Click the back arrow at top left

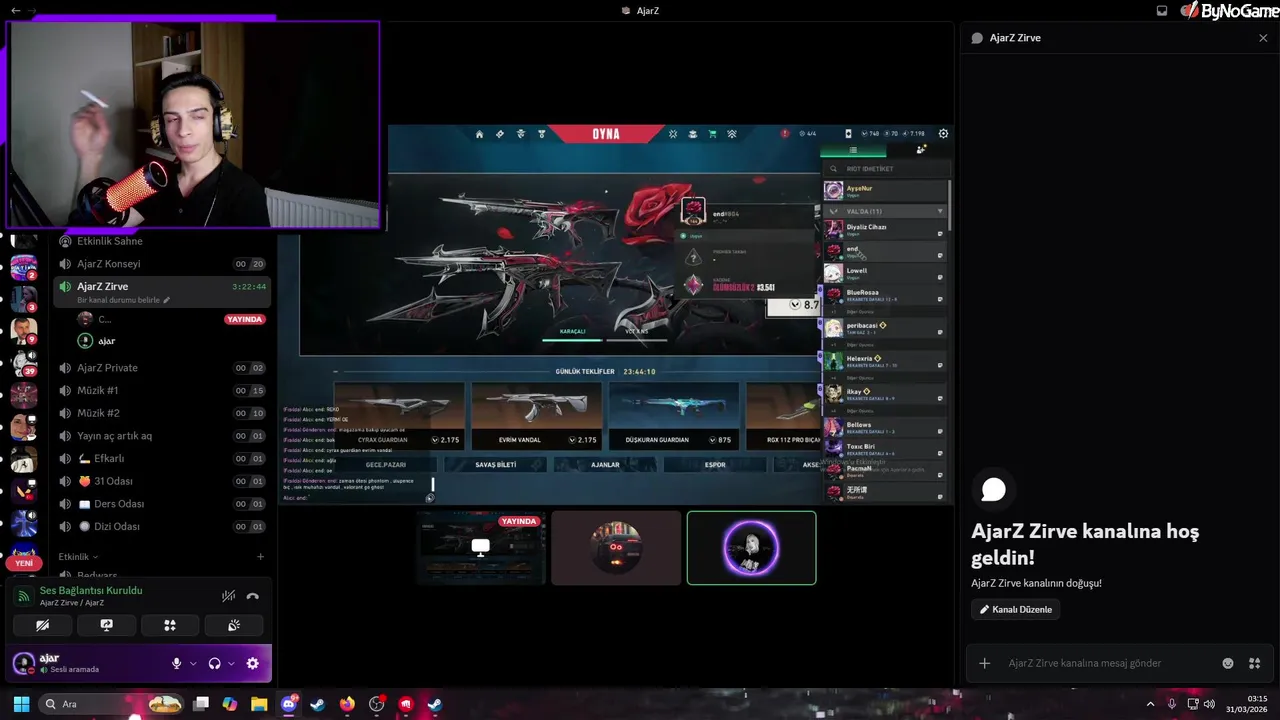click(15, 10)
